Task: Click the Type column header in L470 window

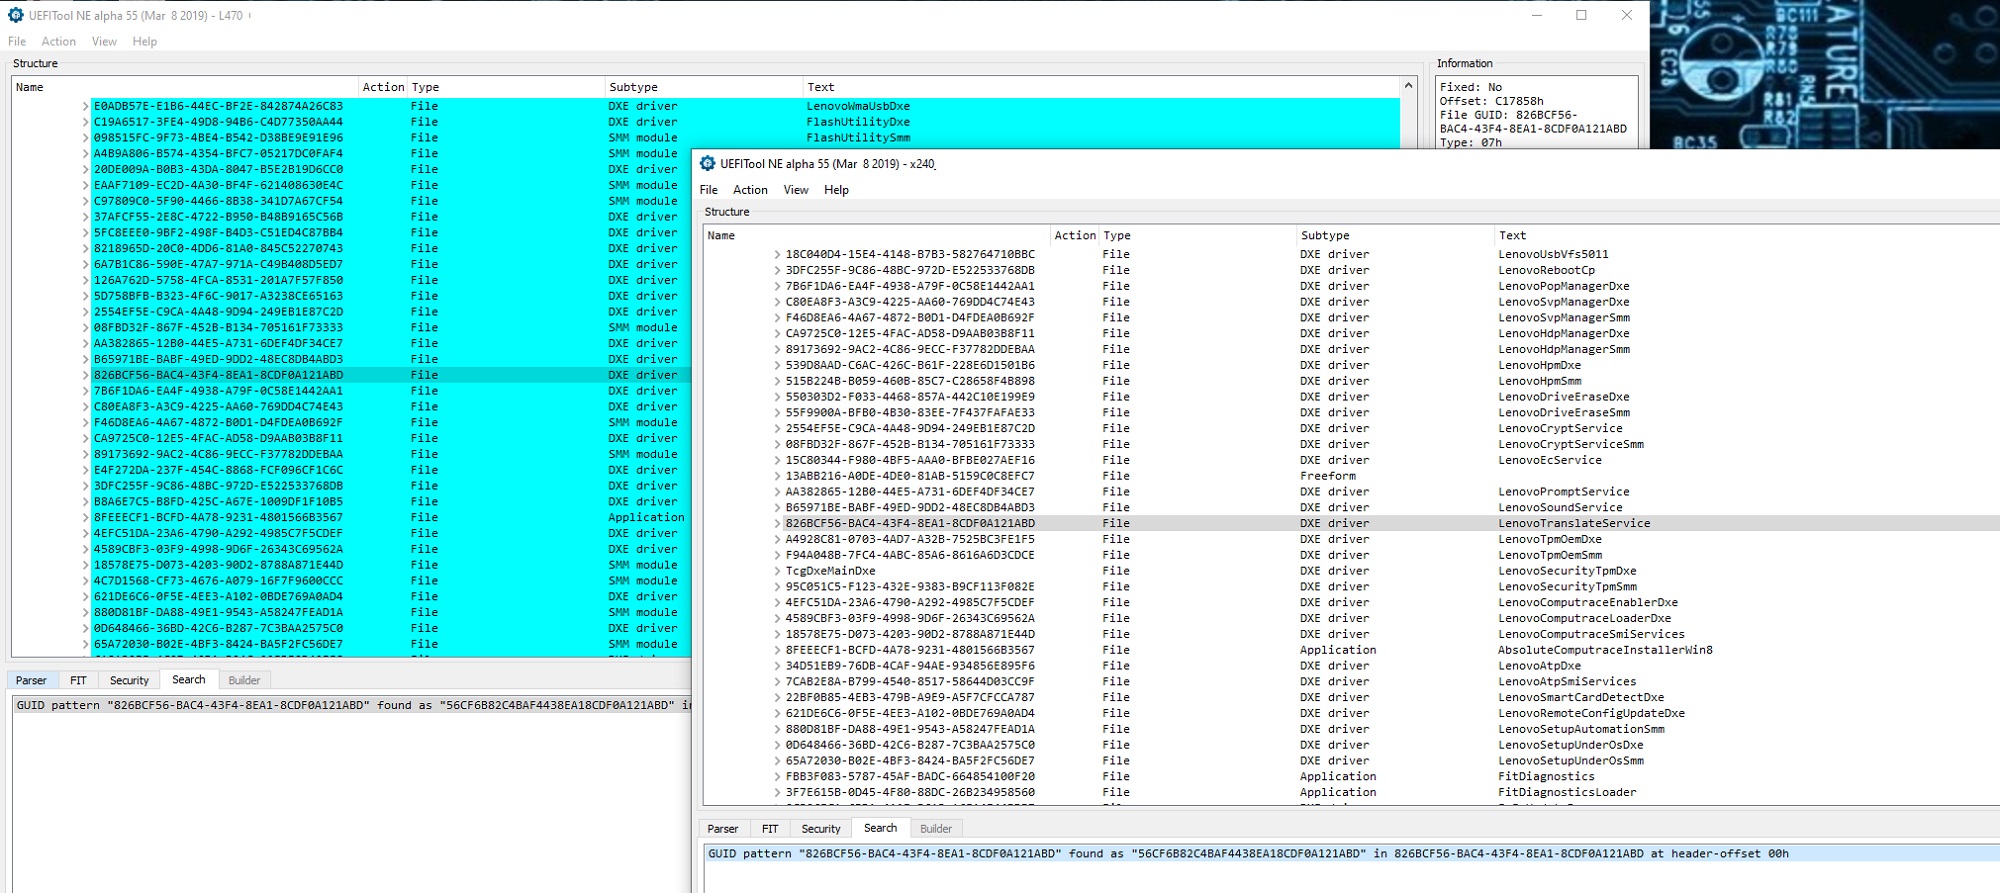Action: (x=506, y=87)
